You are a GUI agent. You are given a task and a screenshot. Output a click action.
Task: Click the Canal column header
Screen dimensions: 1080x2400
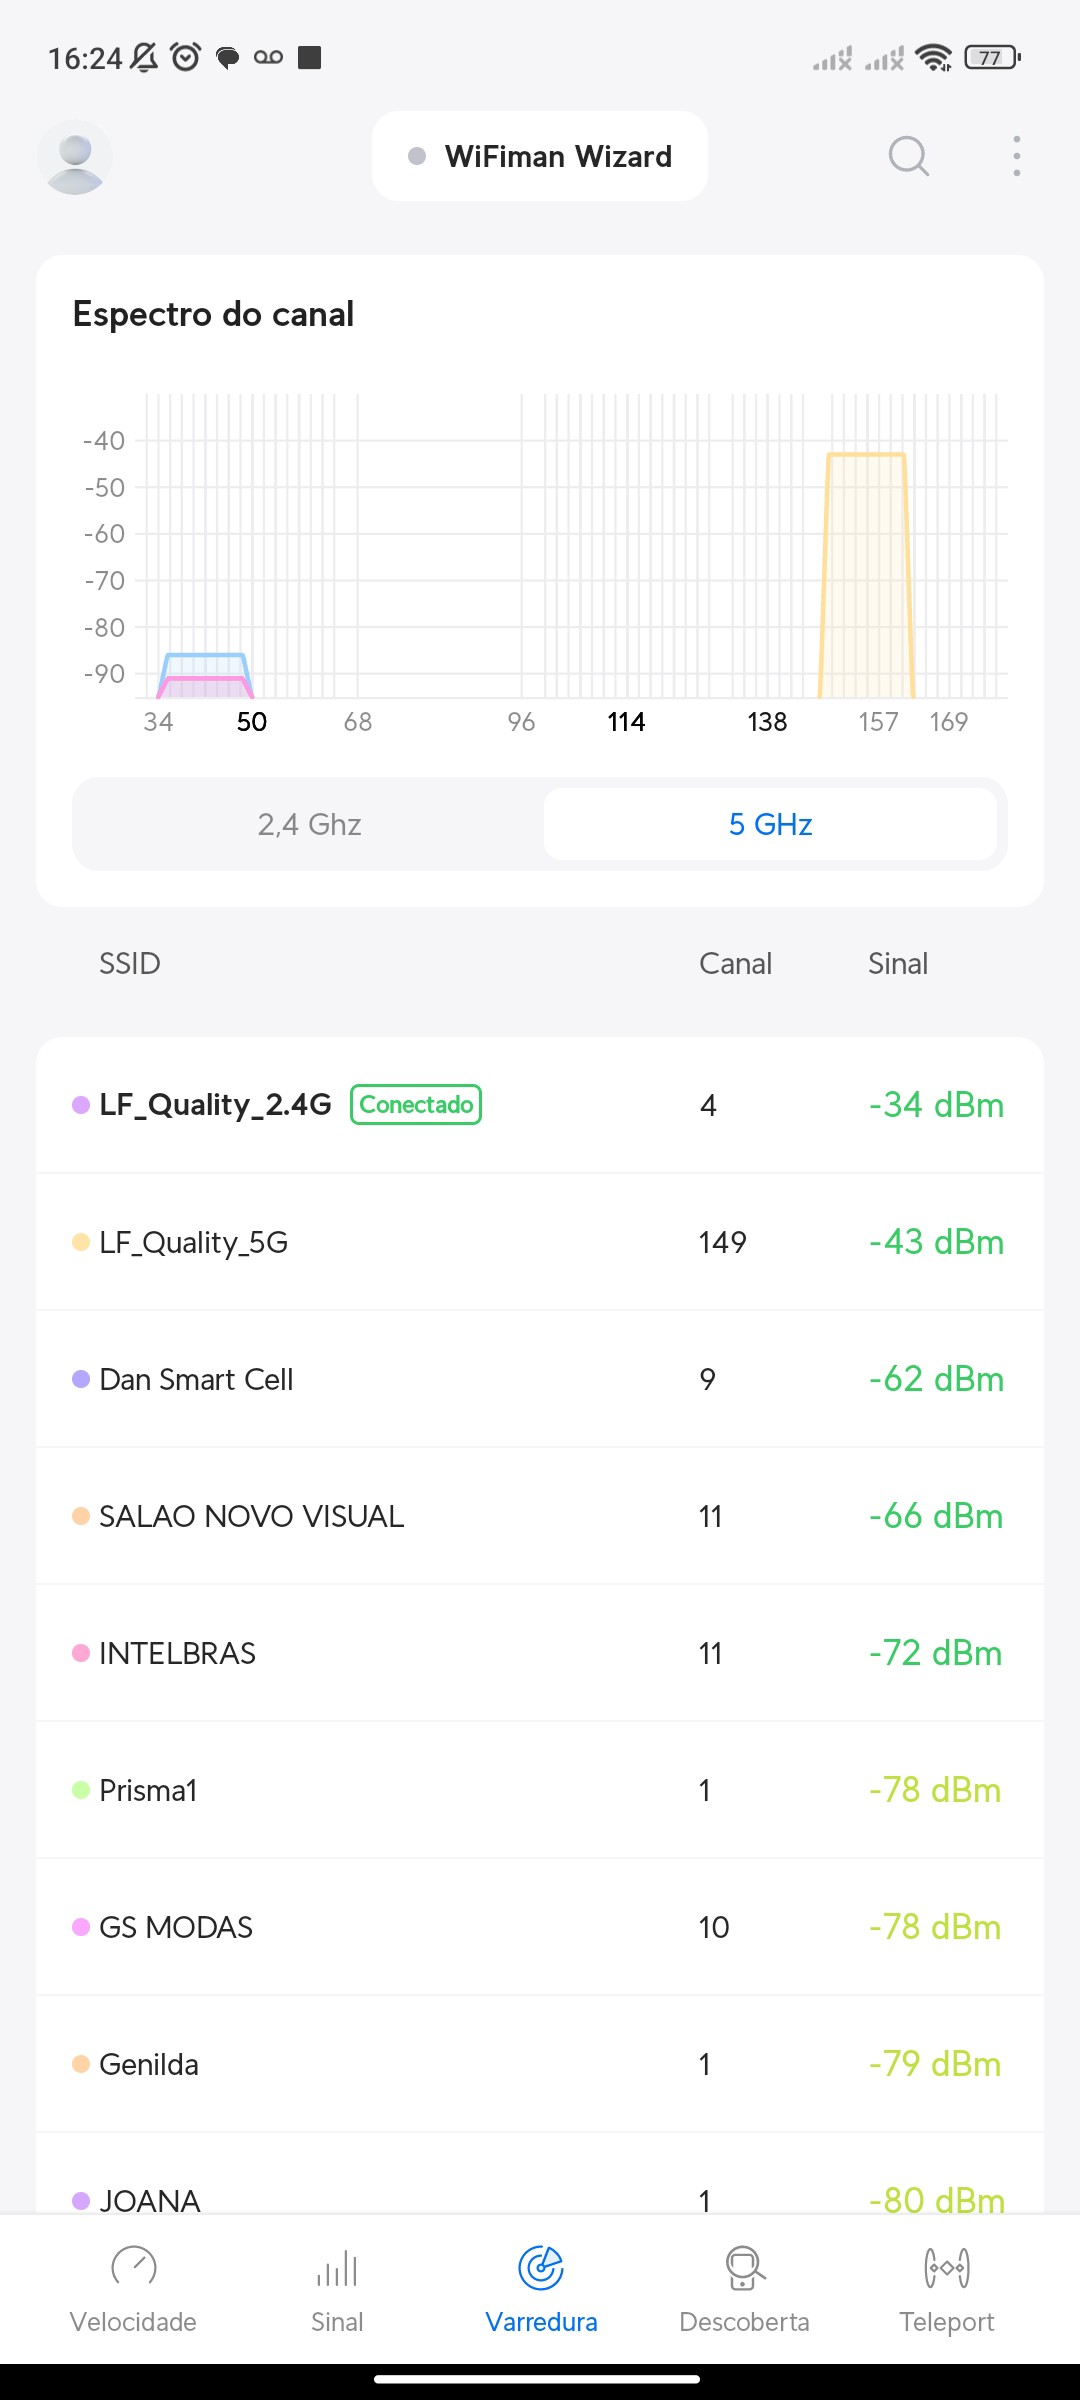pos(735,963)
